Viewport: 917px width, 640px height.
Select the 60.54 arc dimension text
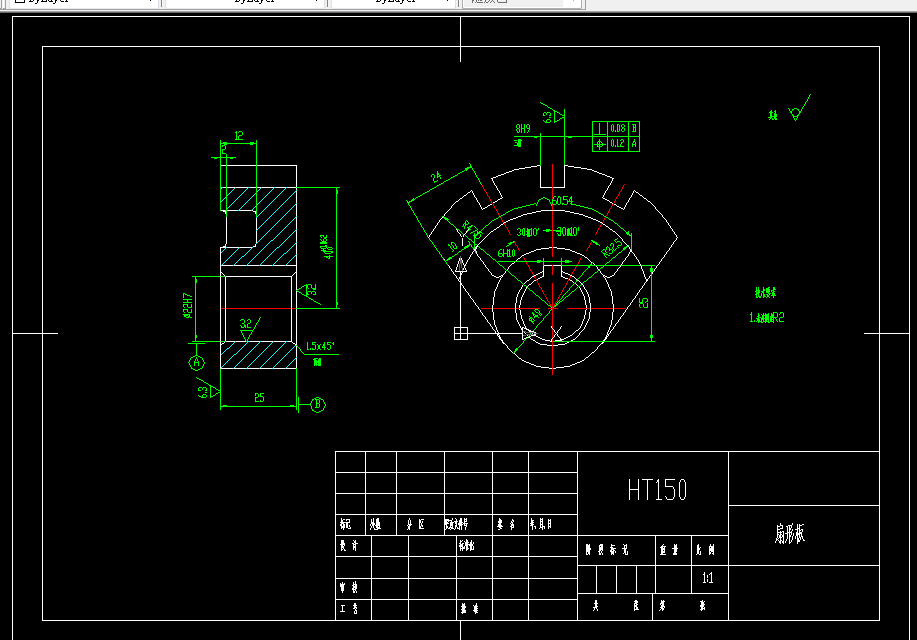[x=563, y=201]
